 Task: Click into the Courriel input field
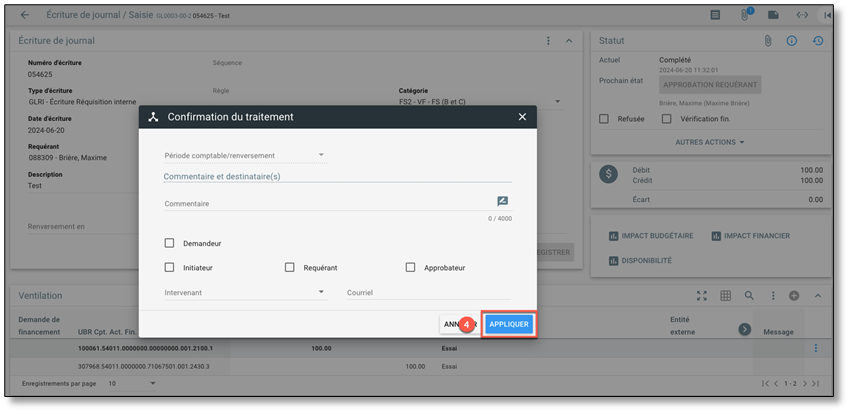pyautogui.click(x=428, y=293)
